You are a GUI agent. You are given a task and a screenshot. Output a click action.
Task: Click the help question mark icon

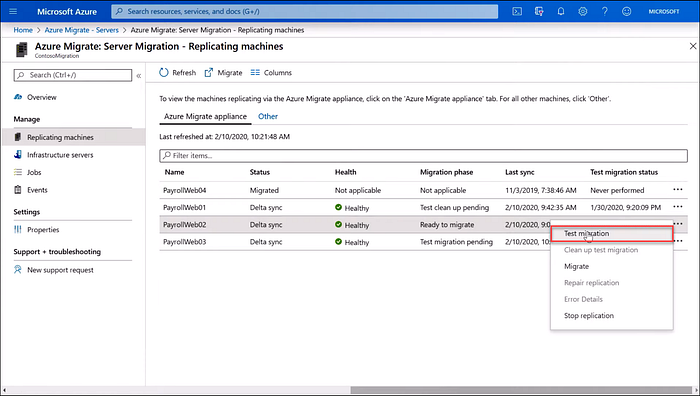tap(604, 12)
